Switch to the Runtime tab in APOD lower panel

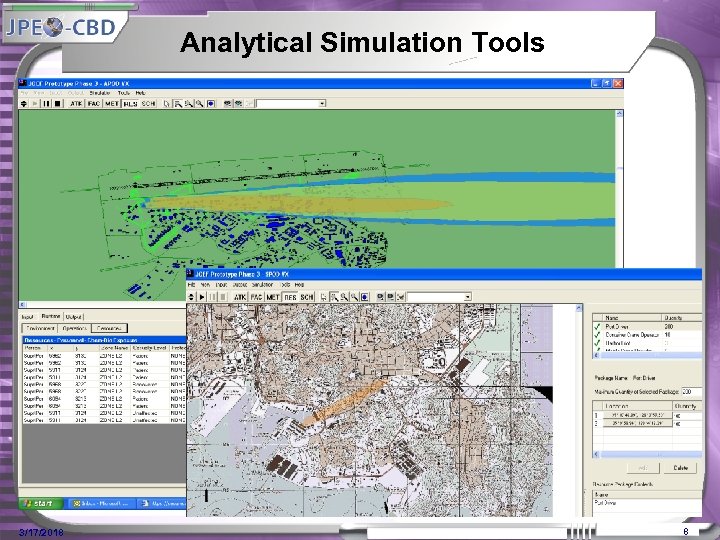pyautogui.click(x=51, y=316)
